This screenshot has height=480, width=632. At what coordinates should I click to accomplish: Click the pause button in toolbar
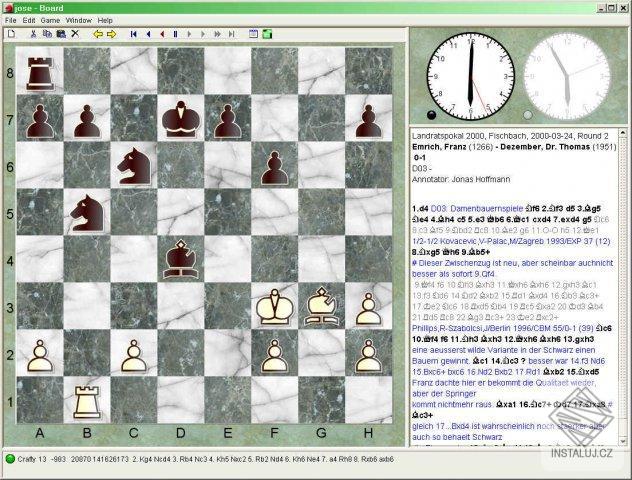(x=175, y=34)
